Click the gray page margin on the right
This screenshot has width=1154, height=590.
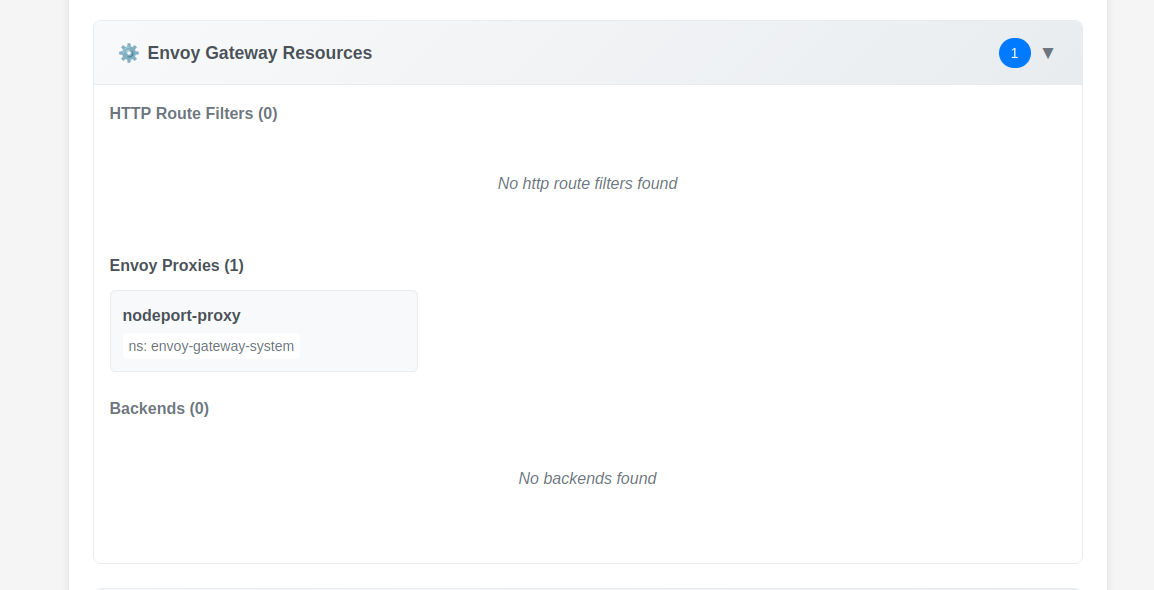click(x=1131, y=300)
